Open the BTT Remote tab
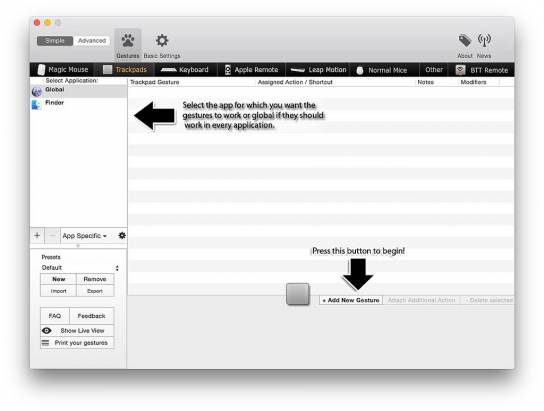This screenshot has height=411, width=544. coord(482,70)
